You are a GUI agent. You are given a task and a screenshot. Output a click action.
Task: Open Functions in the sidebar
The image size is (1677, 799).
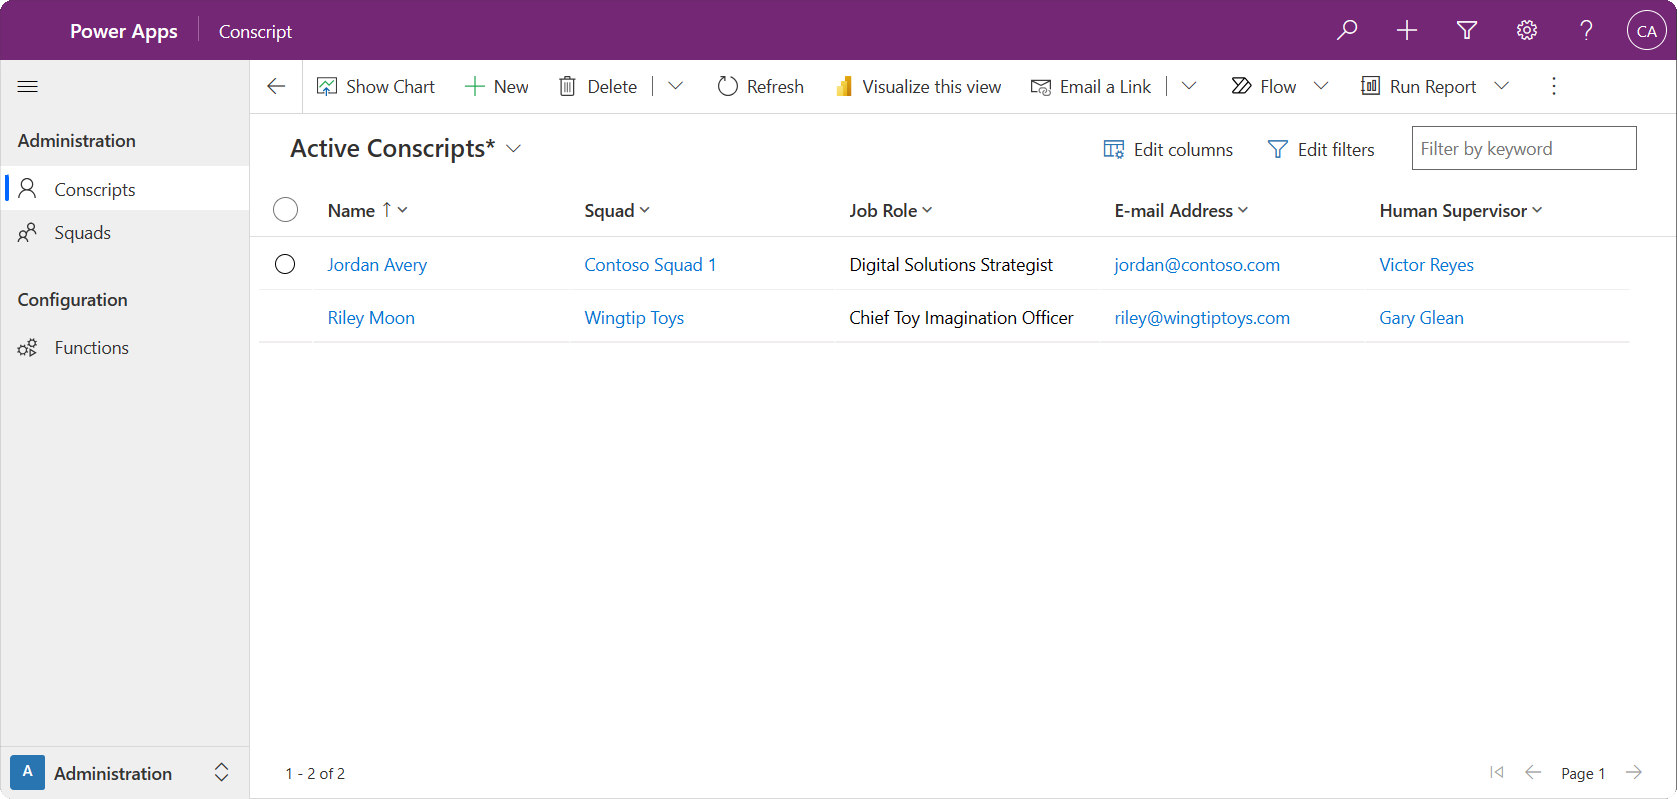tap(125, 348)
